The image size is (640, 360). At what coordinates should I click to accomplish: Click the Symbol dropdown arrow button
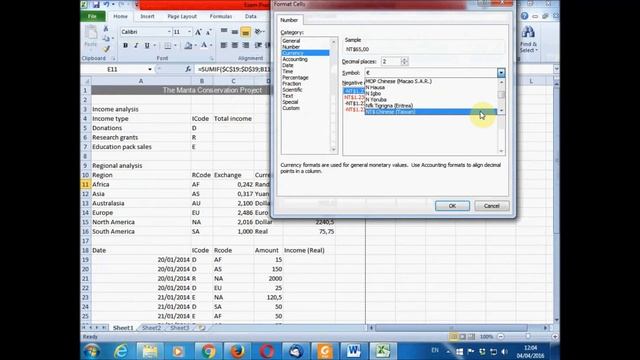coord(501,73)
